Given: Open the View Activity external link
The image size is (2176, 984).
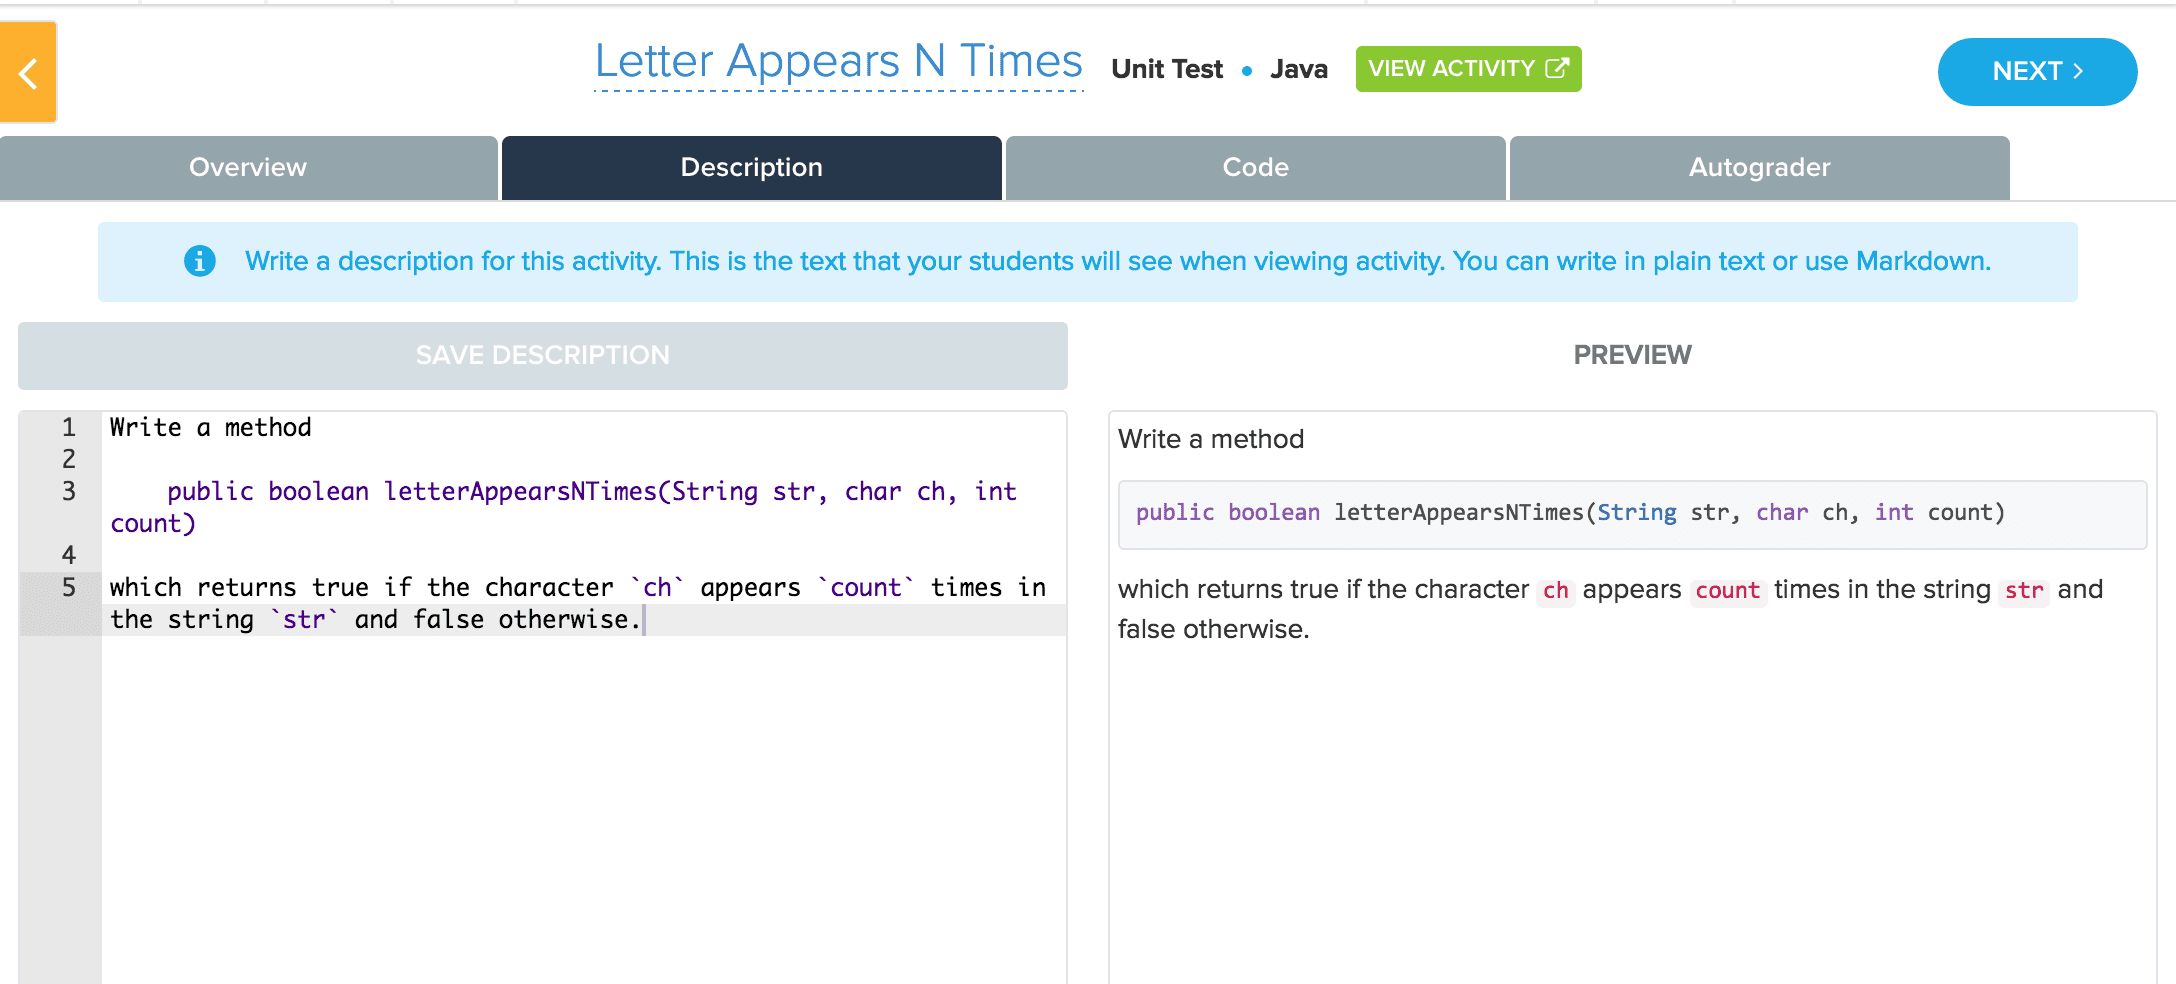Looking at the screenshot, I should coord(1467,69).
